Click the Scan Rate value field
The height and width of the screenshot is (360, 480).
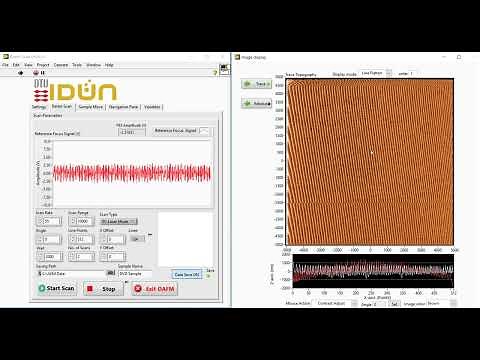52,221
